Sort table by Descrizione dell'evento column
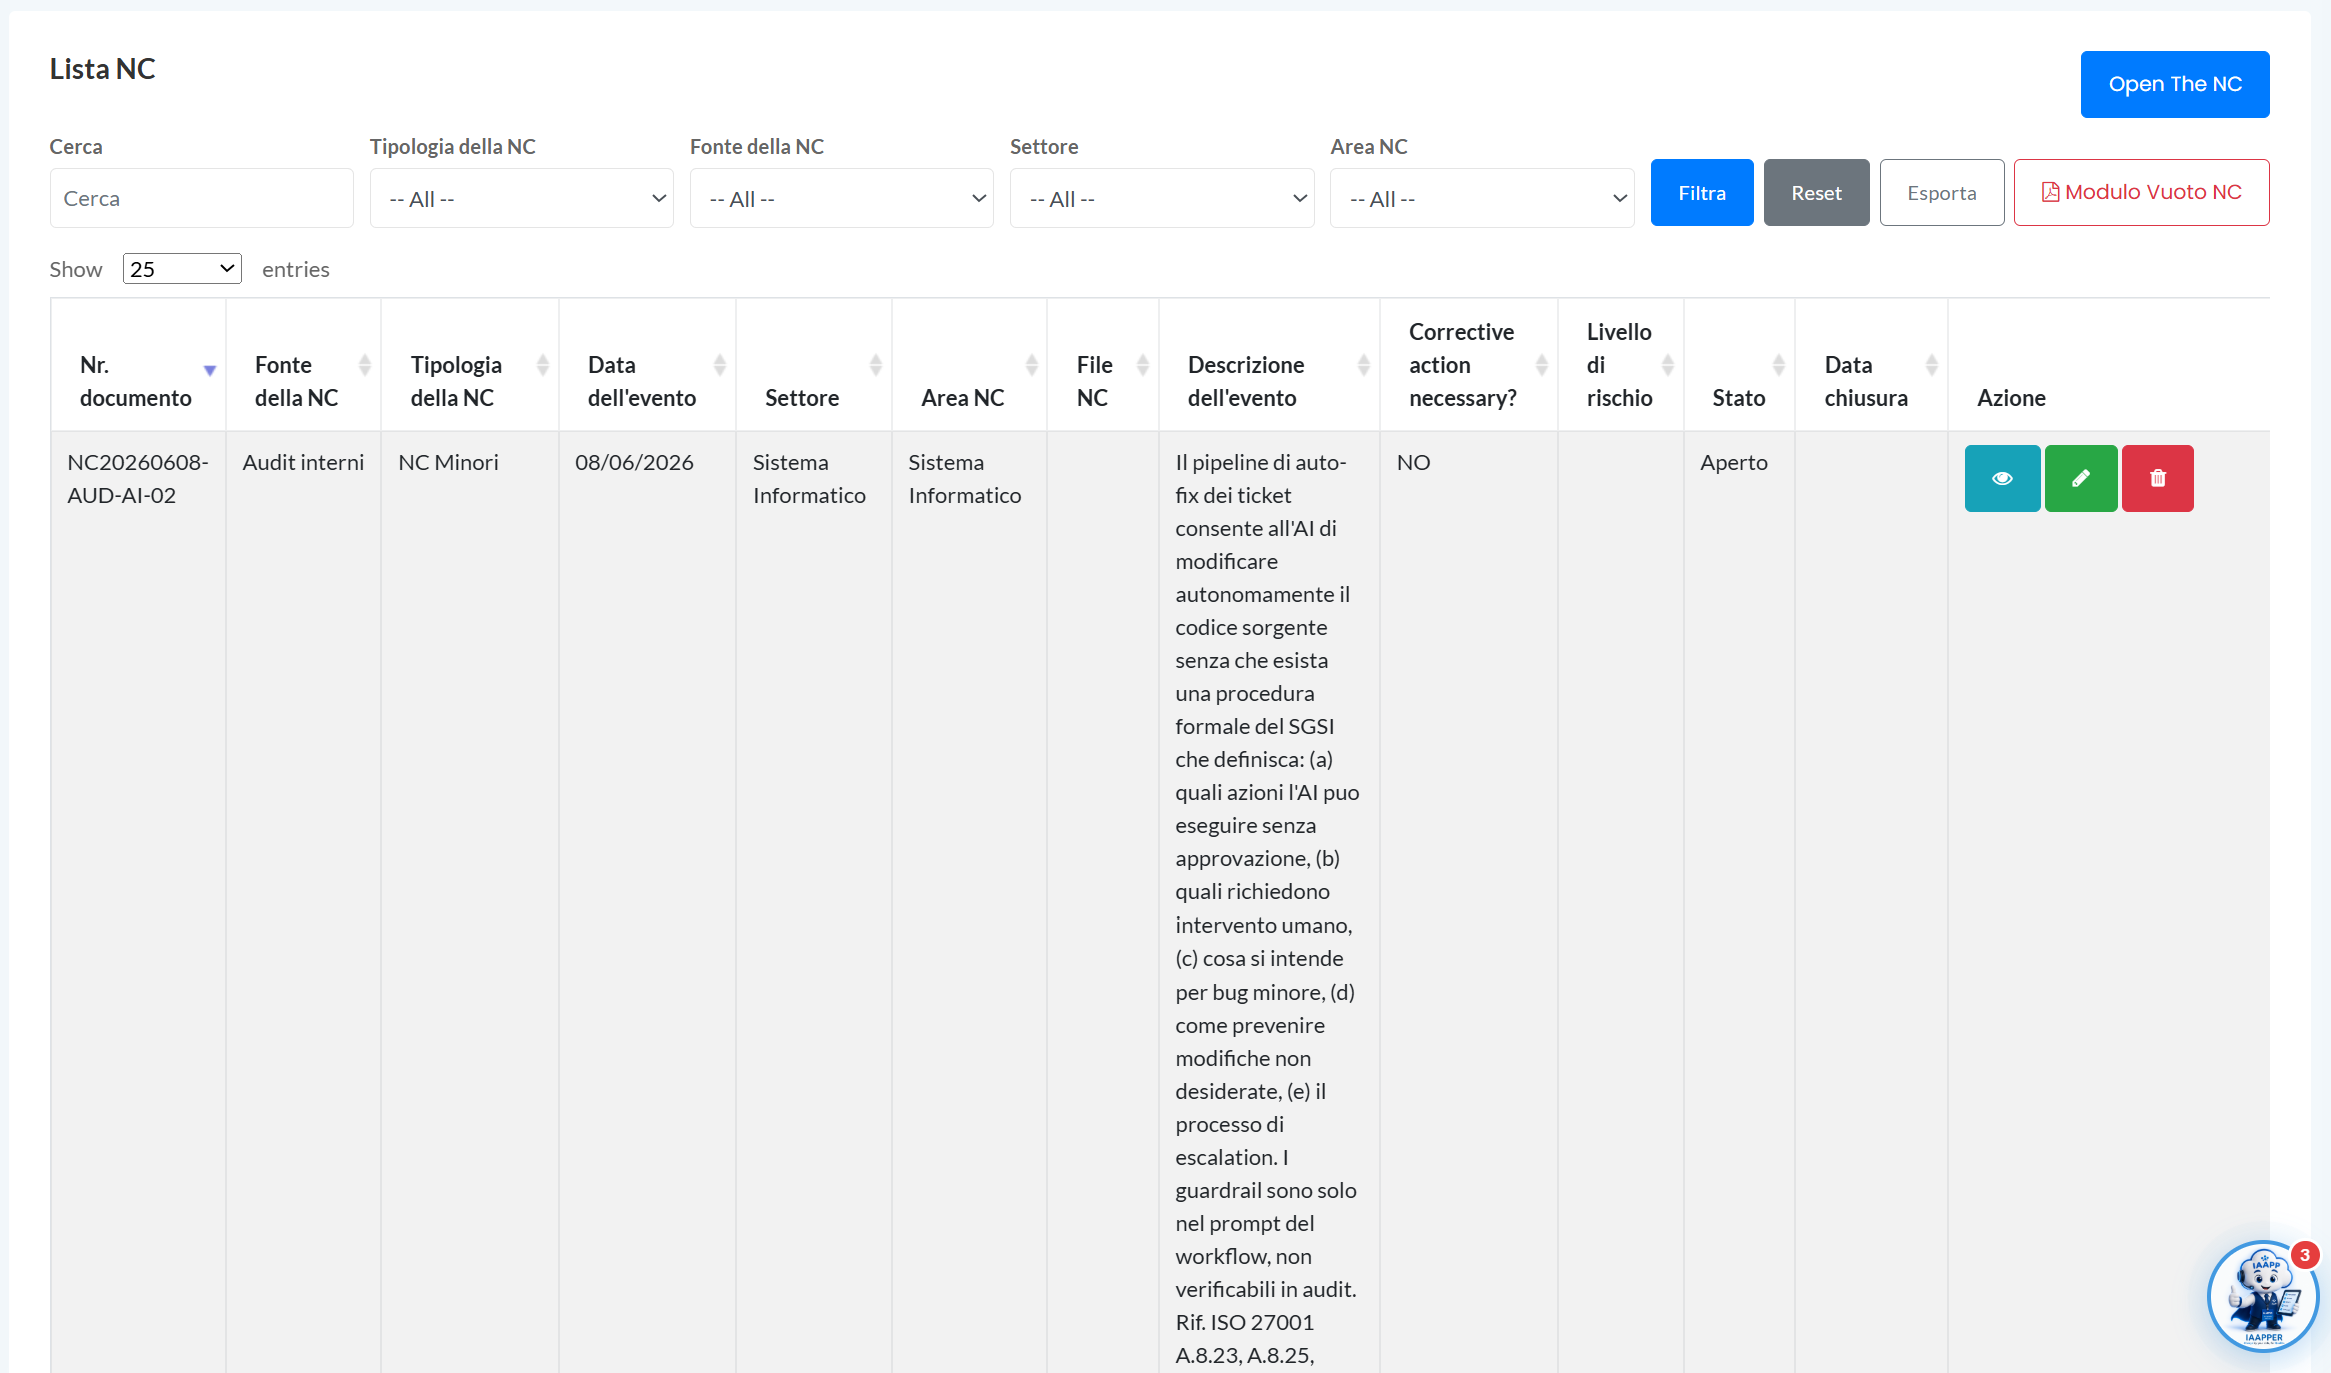Image resolution: width=2331 pixels, height=1373 pixels. coord(1269,365)
